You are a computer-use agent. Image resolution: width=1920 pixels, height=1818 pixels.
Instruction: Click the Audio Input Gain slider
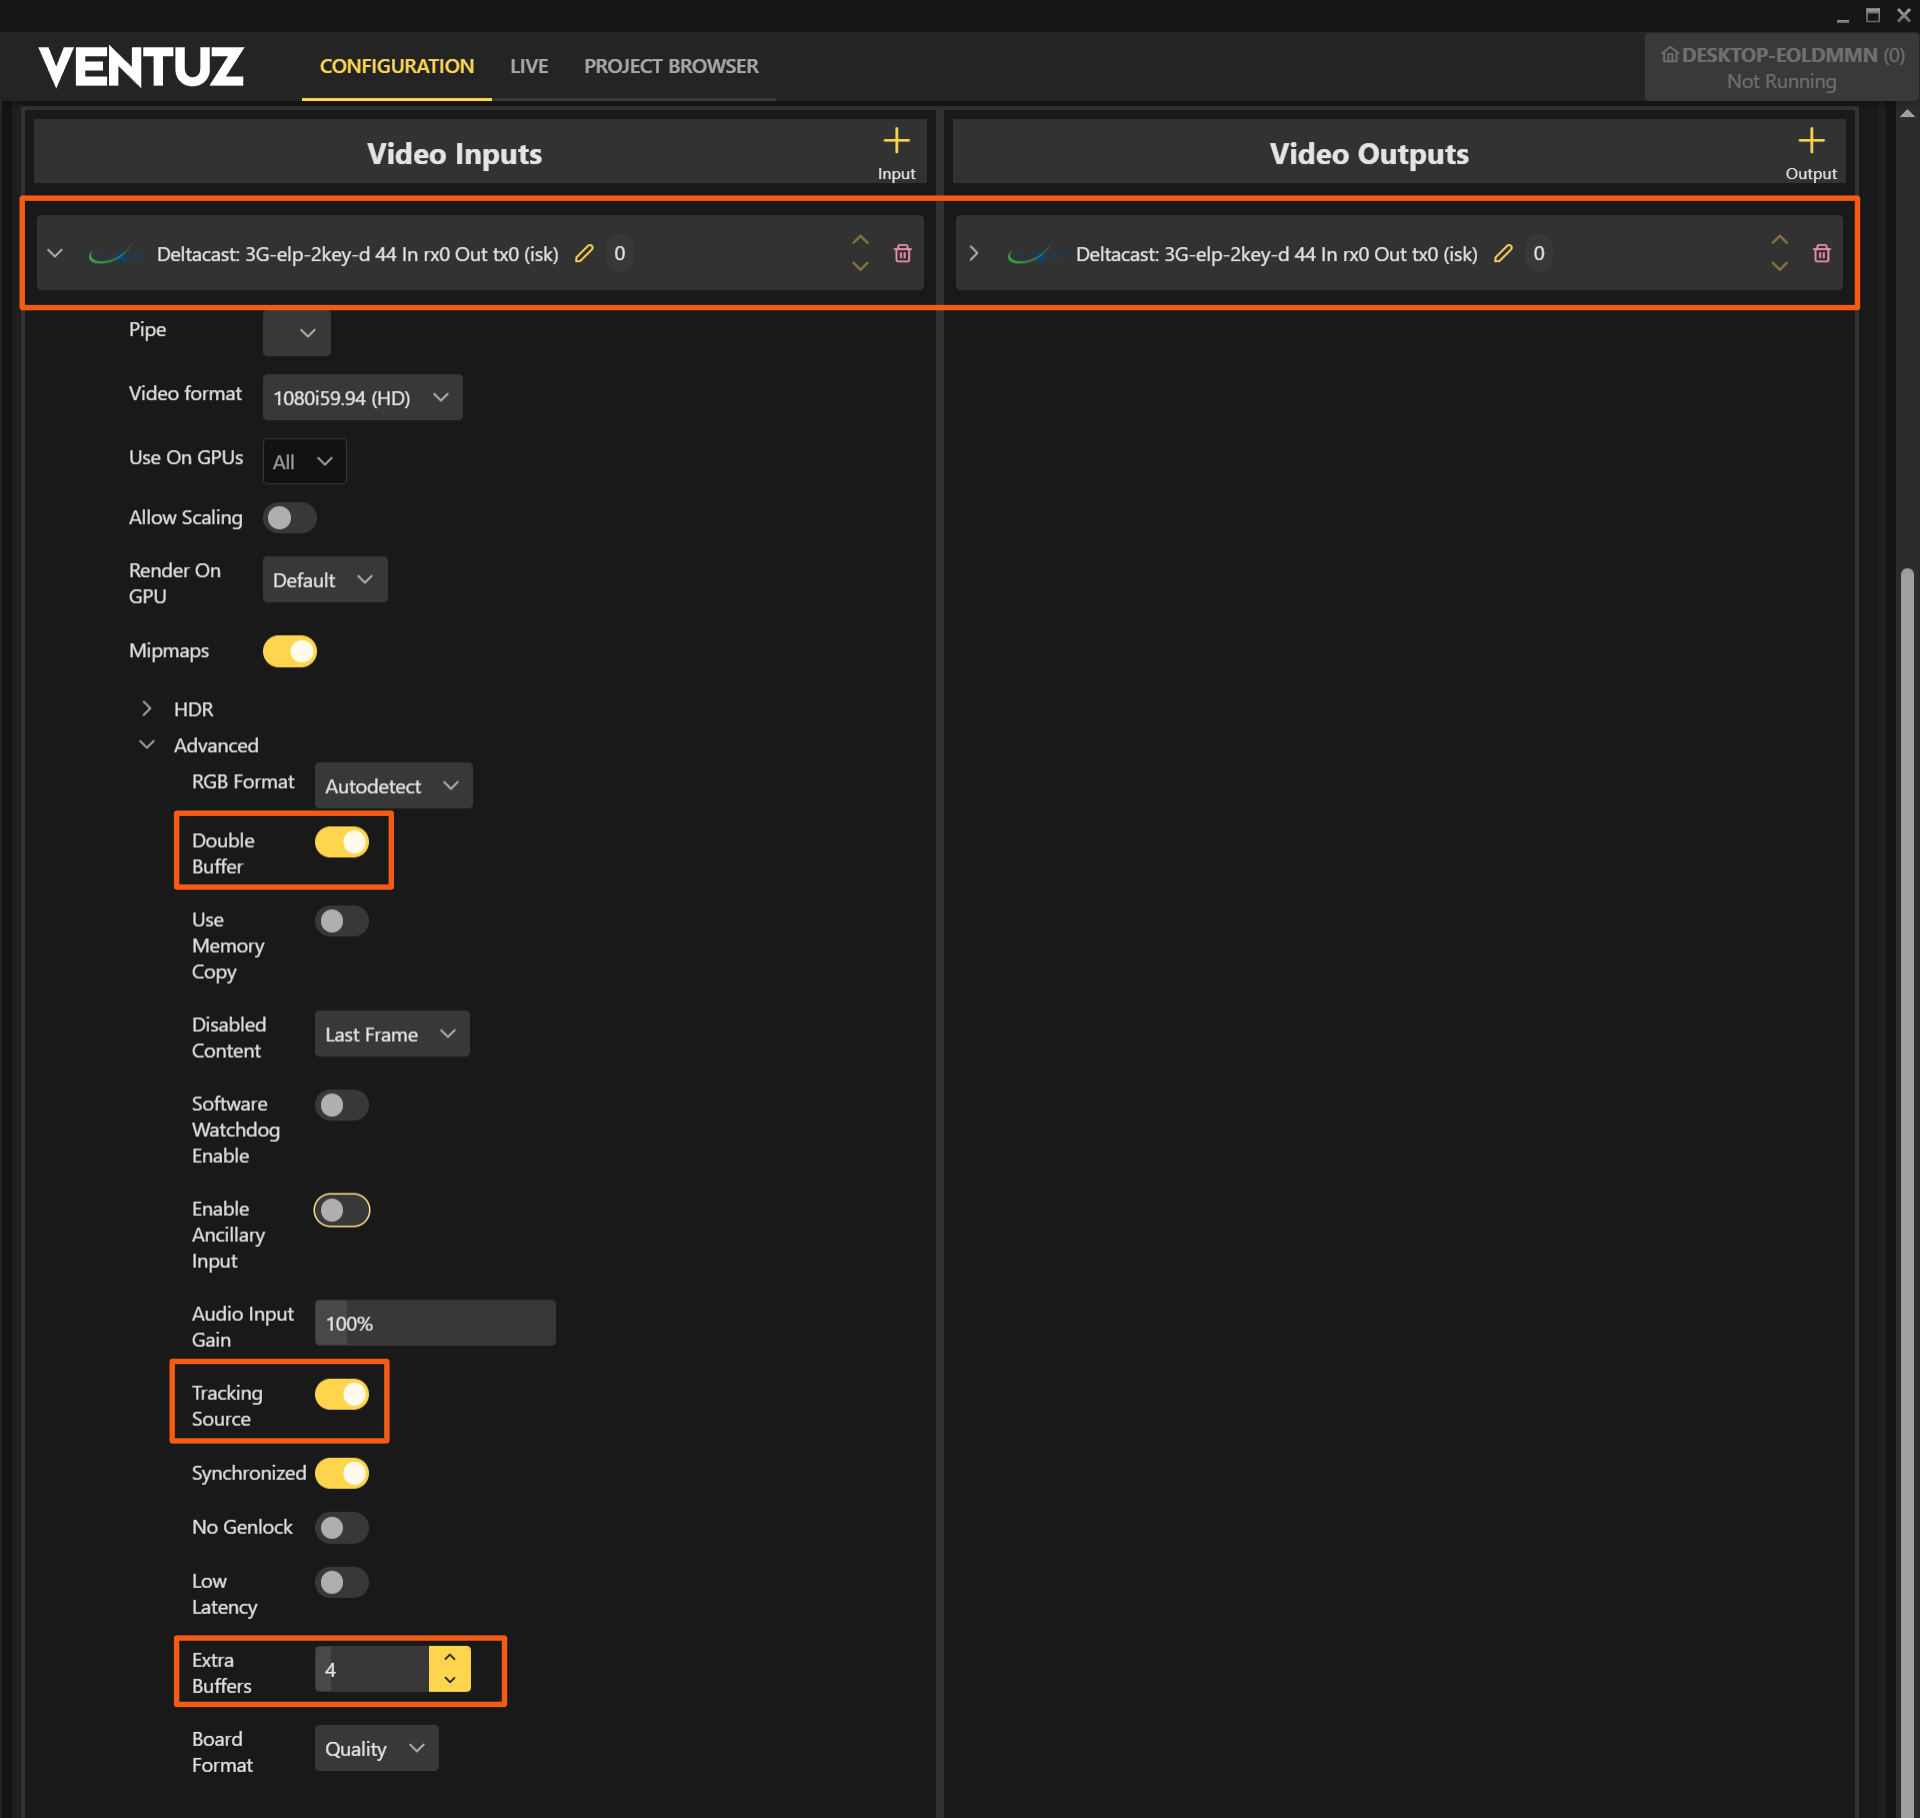click(435, 1323)
